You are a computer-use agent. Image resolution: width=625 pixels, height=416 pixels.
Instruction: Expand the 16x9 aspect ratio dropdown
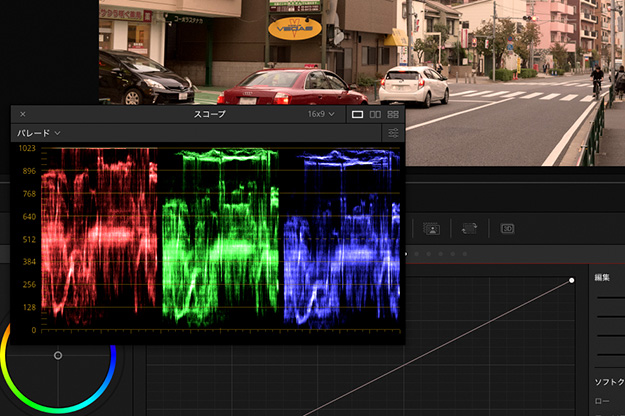pyautogui.click(x=321, y=115)
